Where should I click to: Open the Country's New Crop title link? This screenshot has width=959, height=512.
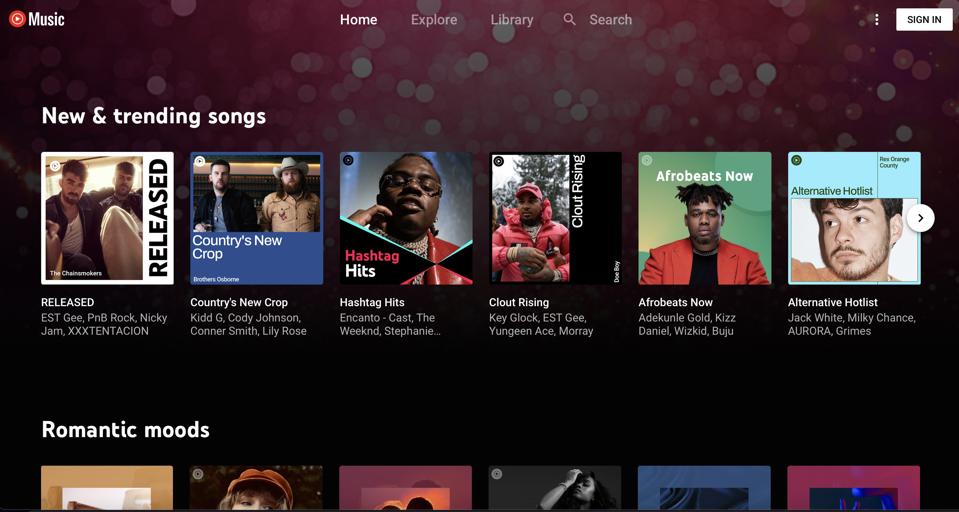239,302
